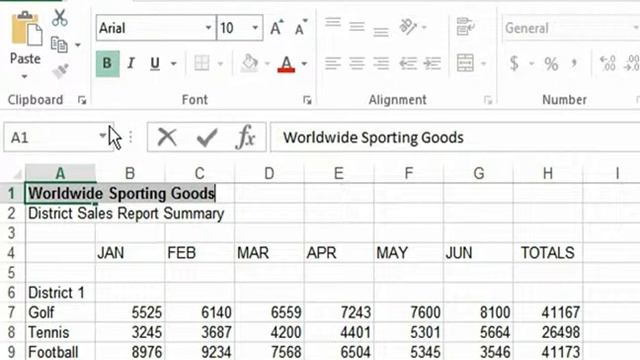Screen dimensions: 640x360
Task: Apply percent style
Action: pos(551,64)
